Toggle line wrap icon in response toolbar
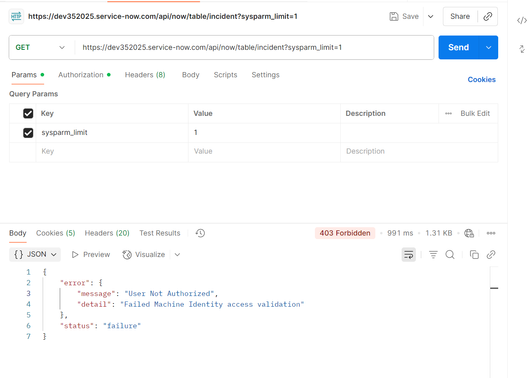Viewport: 532px width, 378px height. (x=408, y=254)
